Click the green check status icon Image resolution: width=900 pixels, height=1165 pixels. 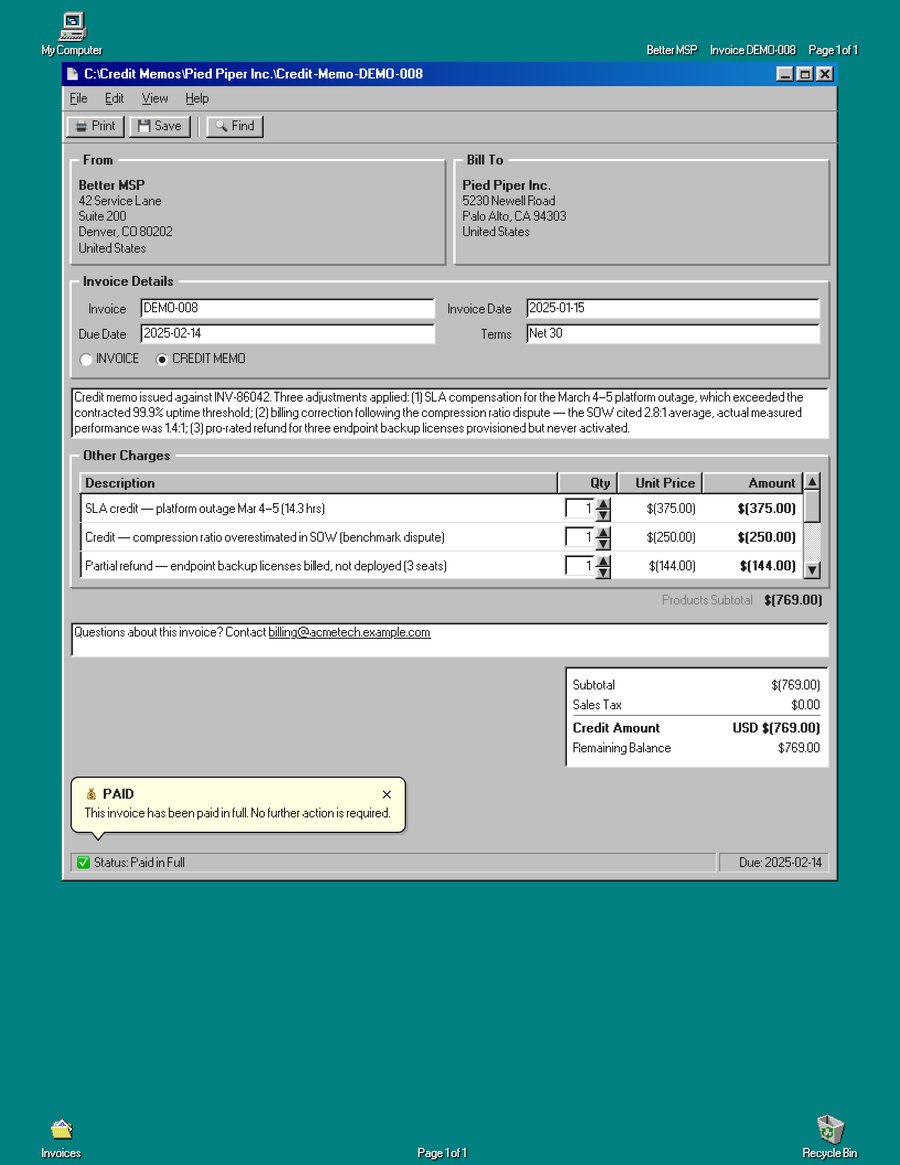83,863
